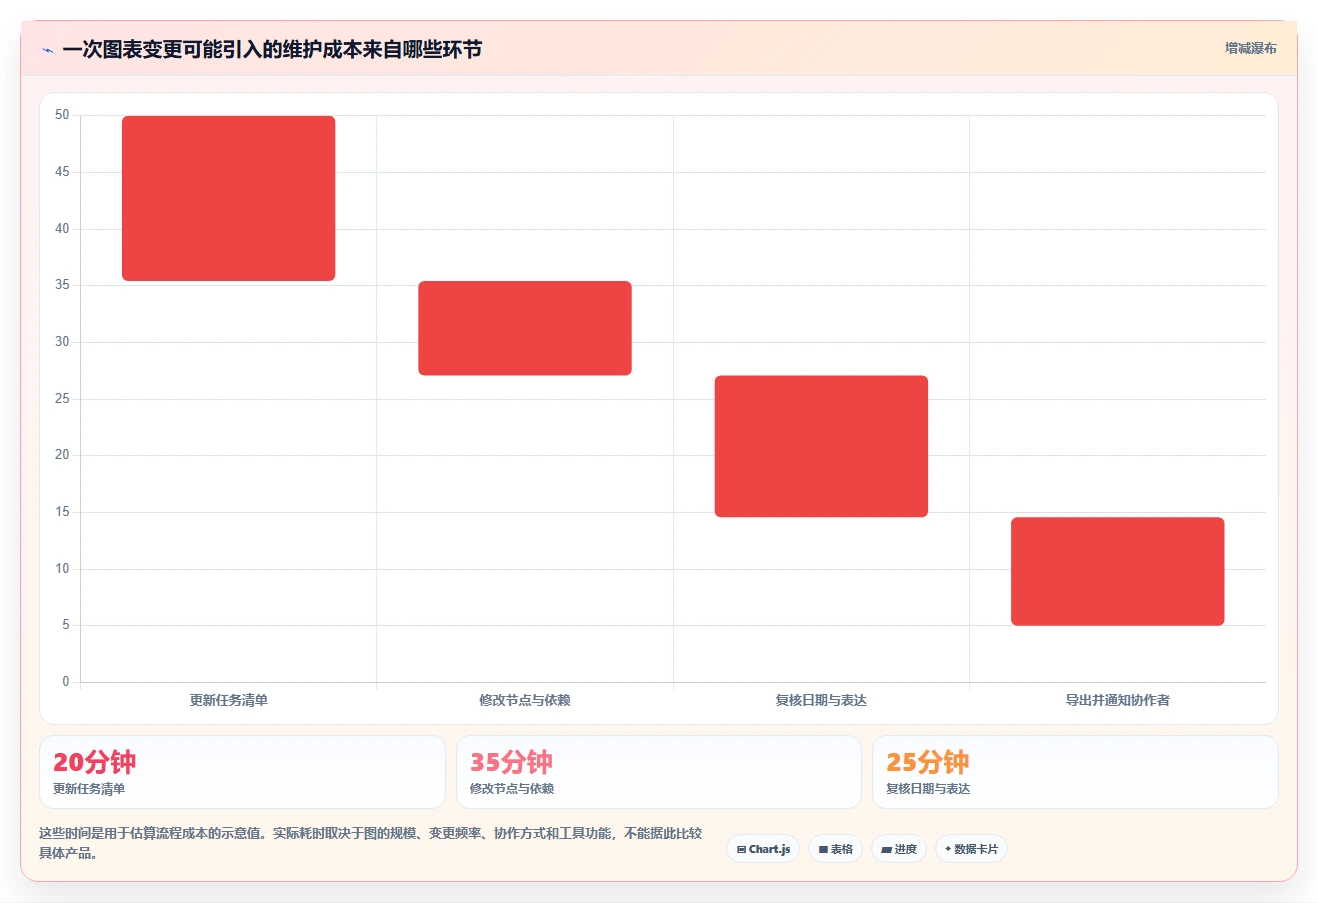The image size is (1318, 903).
Task: Click the lightning icon beside the chart title
Action: coord(47,50)
